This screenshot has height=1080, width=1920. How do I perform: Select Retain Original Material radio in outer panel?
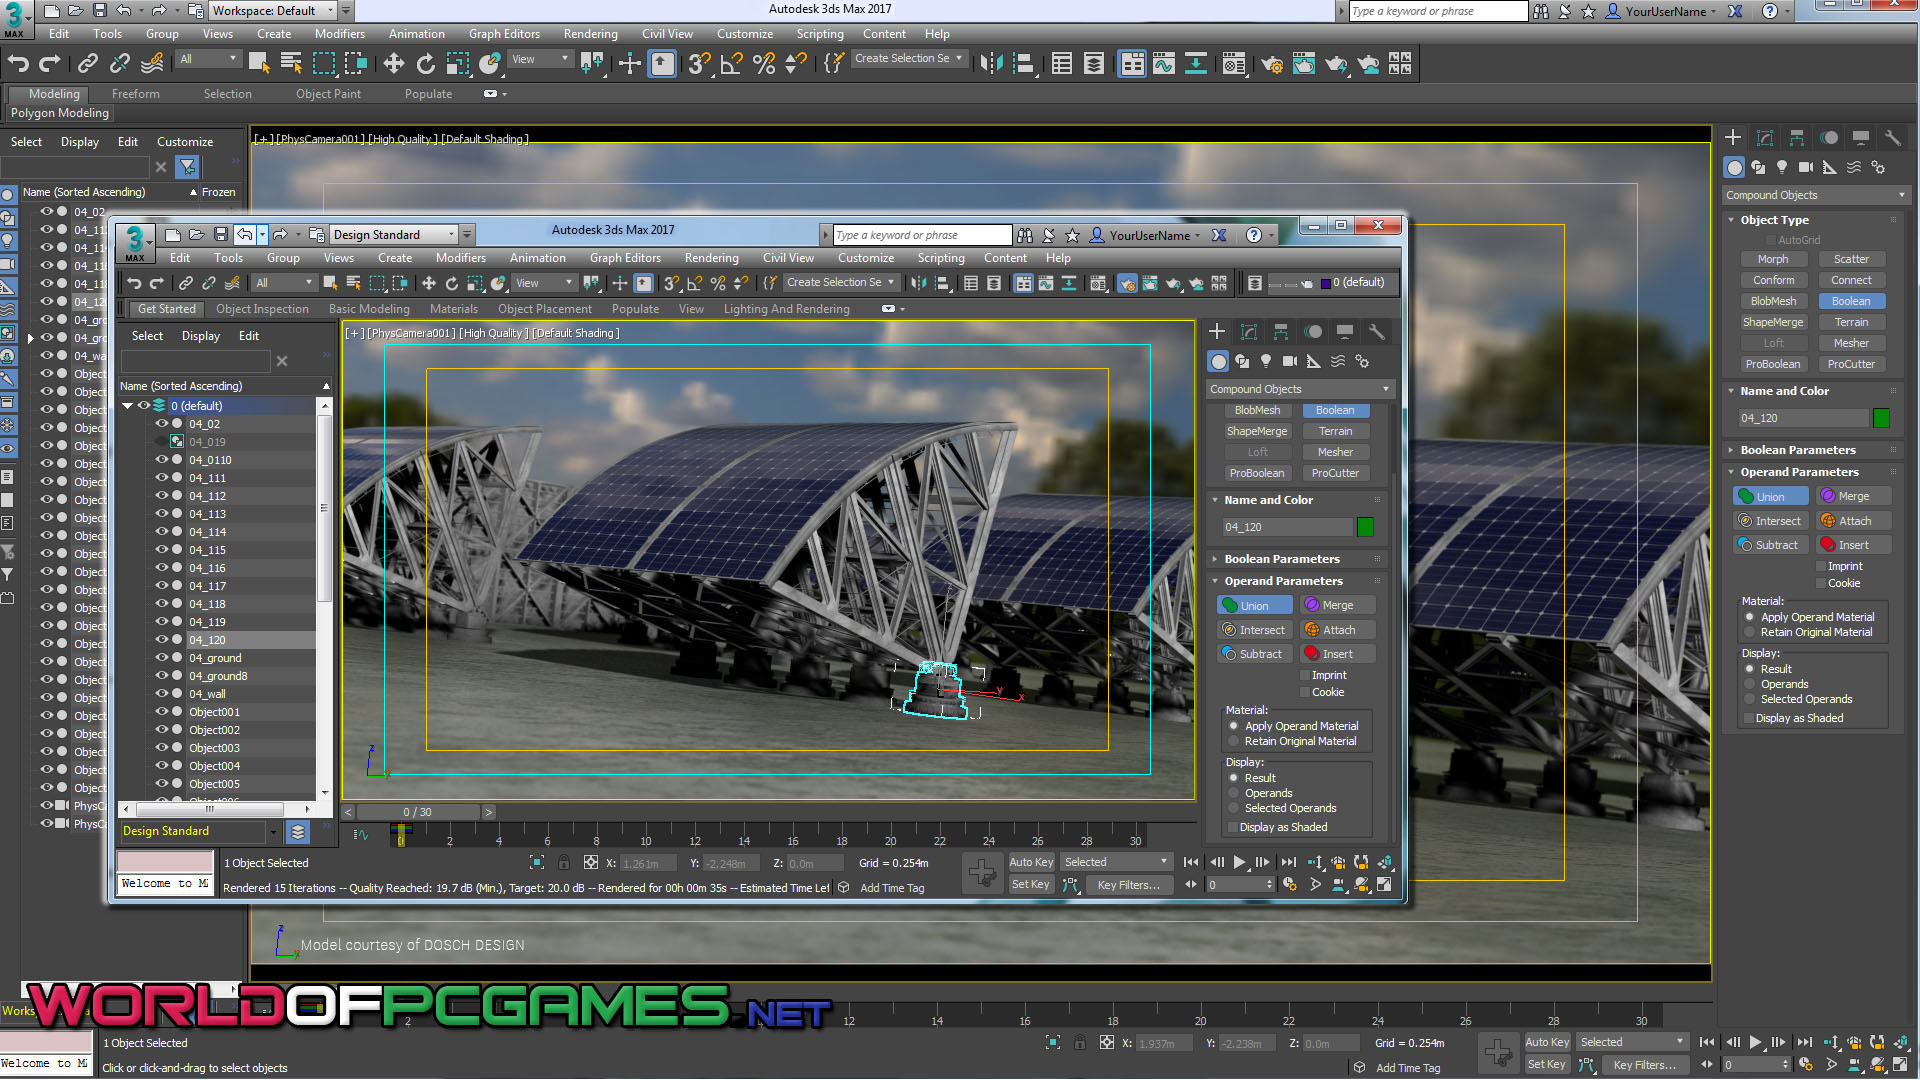click(1750, 633)
